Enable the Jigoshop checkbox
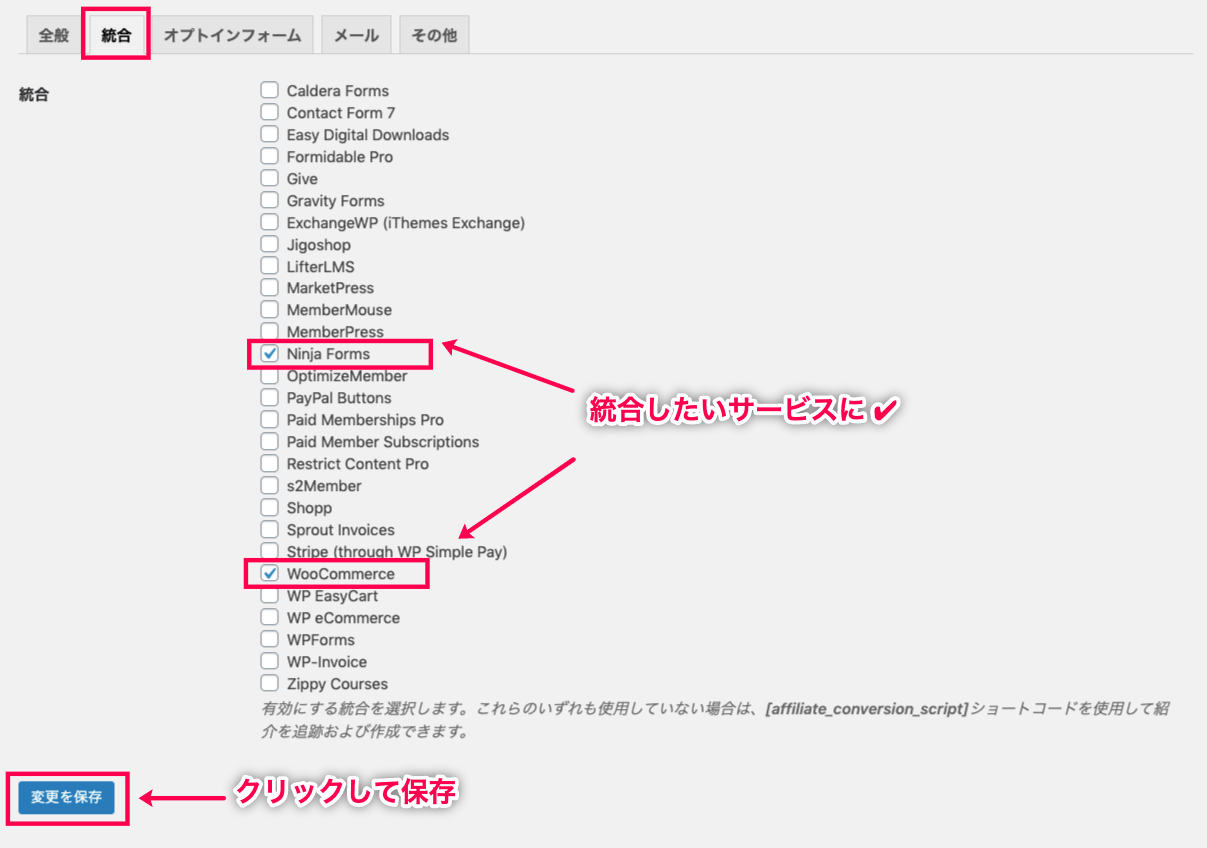This screenshot has width=1207, height=848. 269,244
